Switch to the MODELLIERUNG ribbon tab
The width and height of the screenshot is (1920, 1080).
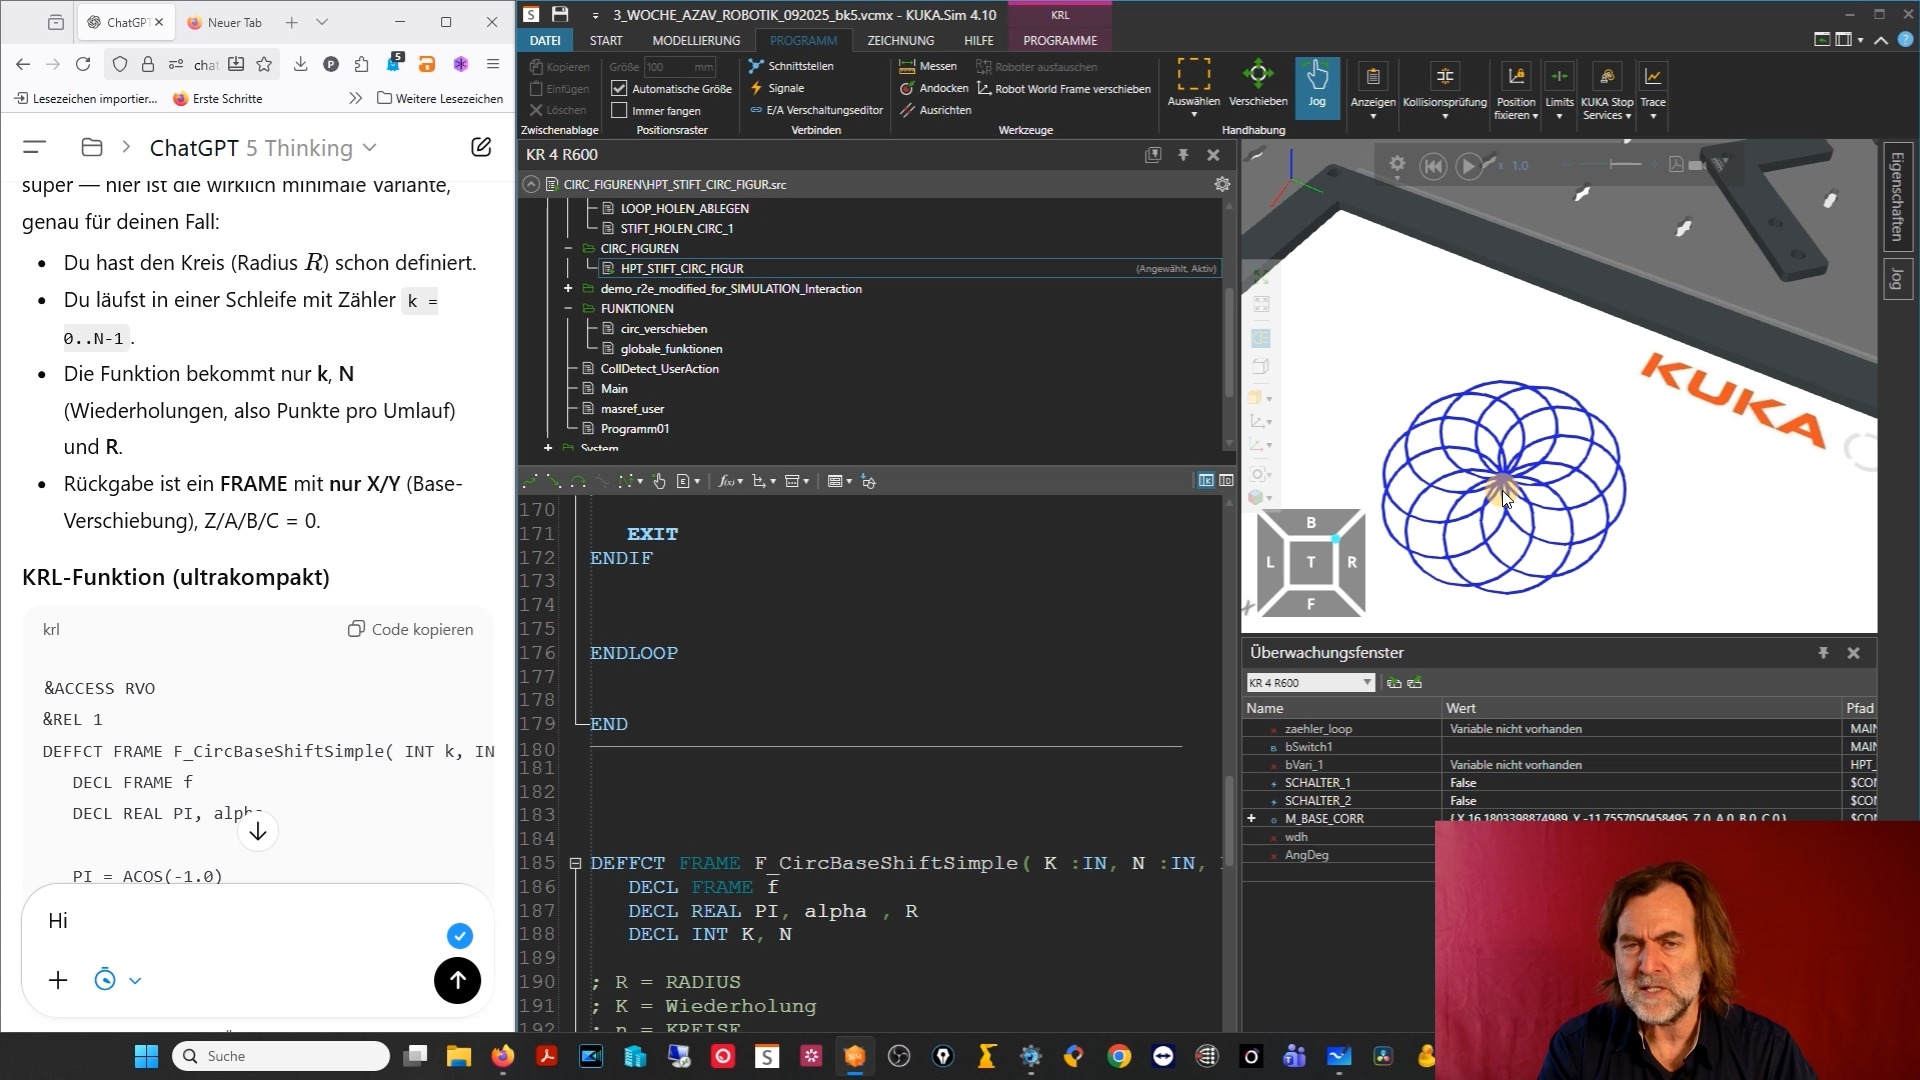pos(696,40)
